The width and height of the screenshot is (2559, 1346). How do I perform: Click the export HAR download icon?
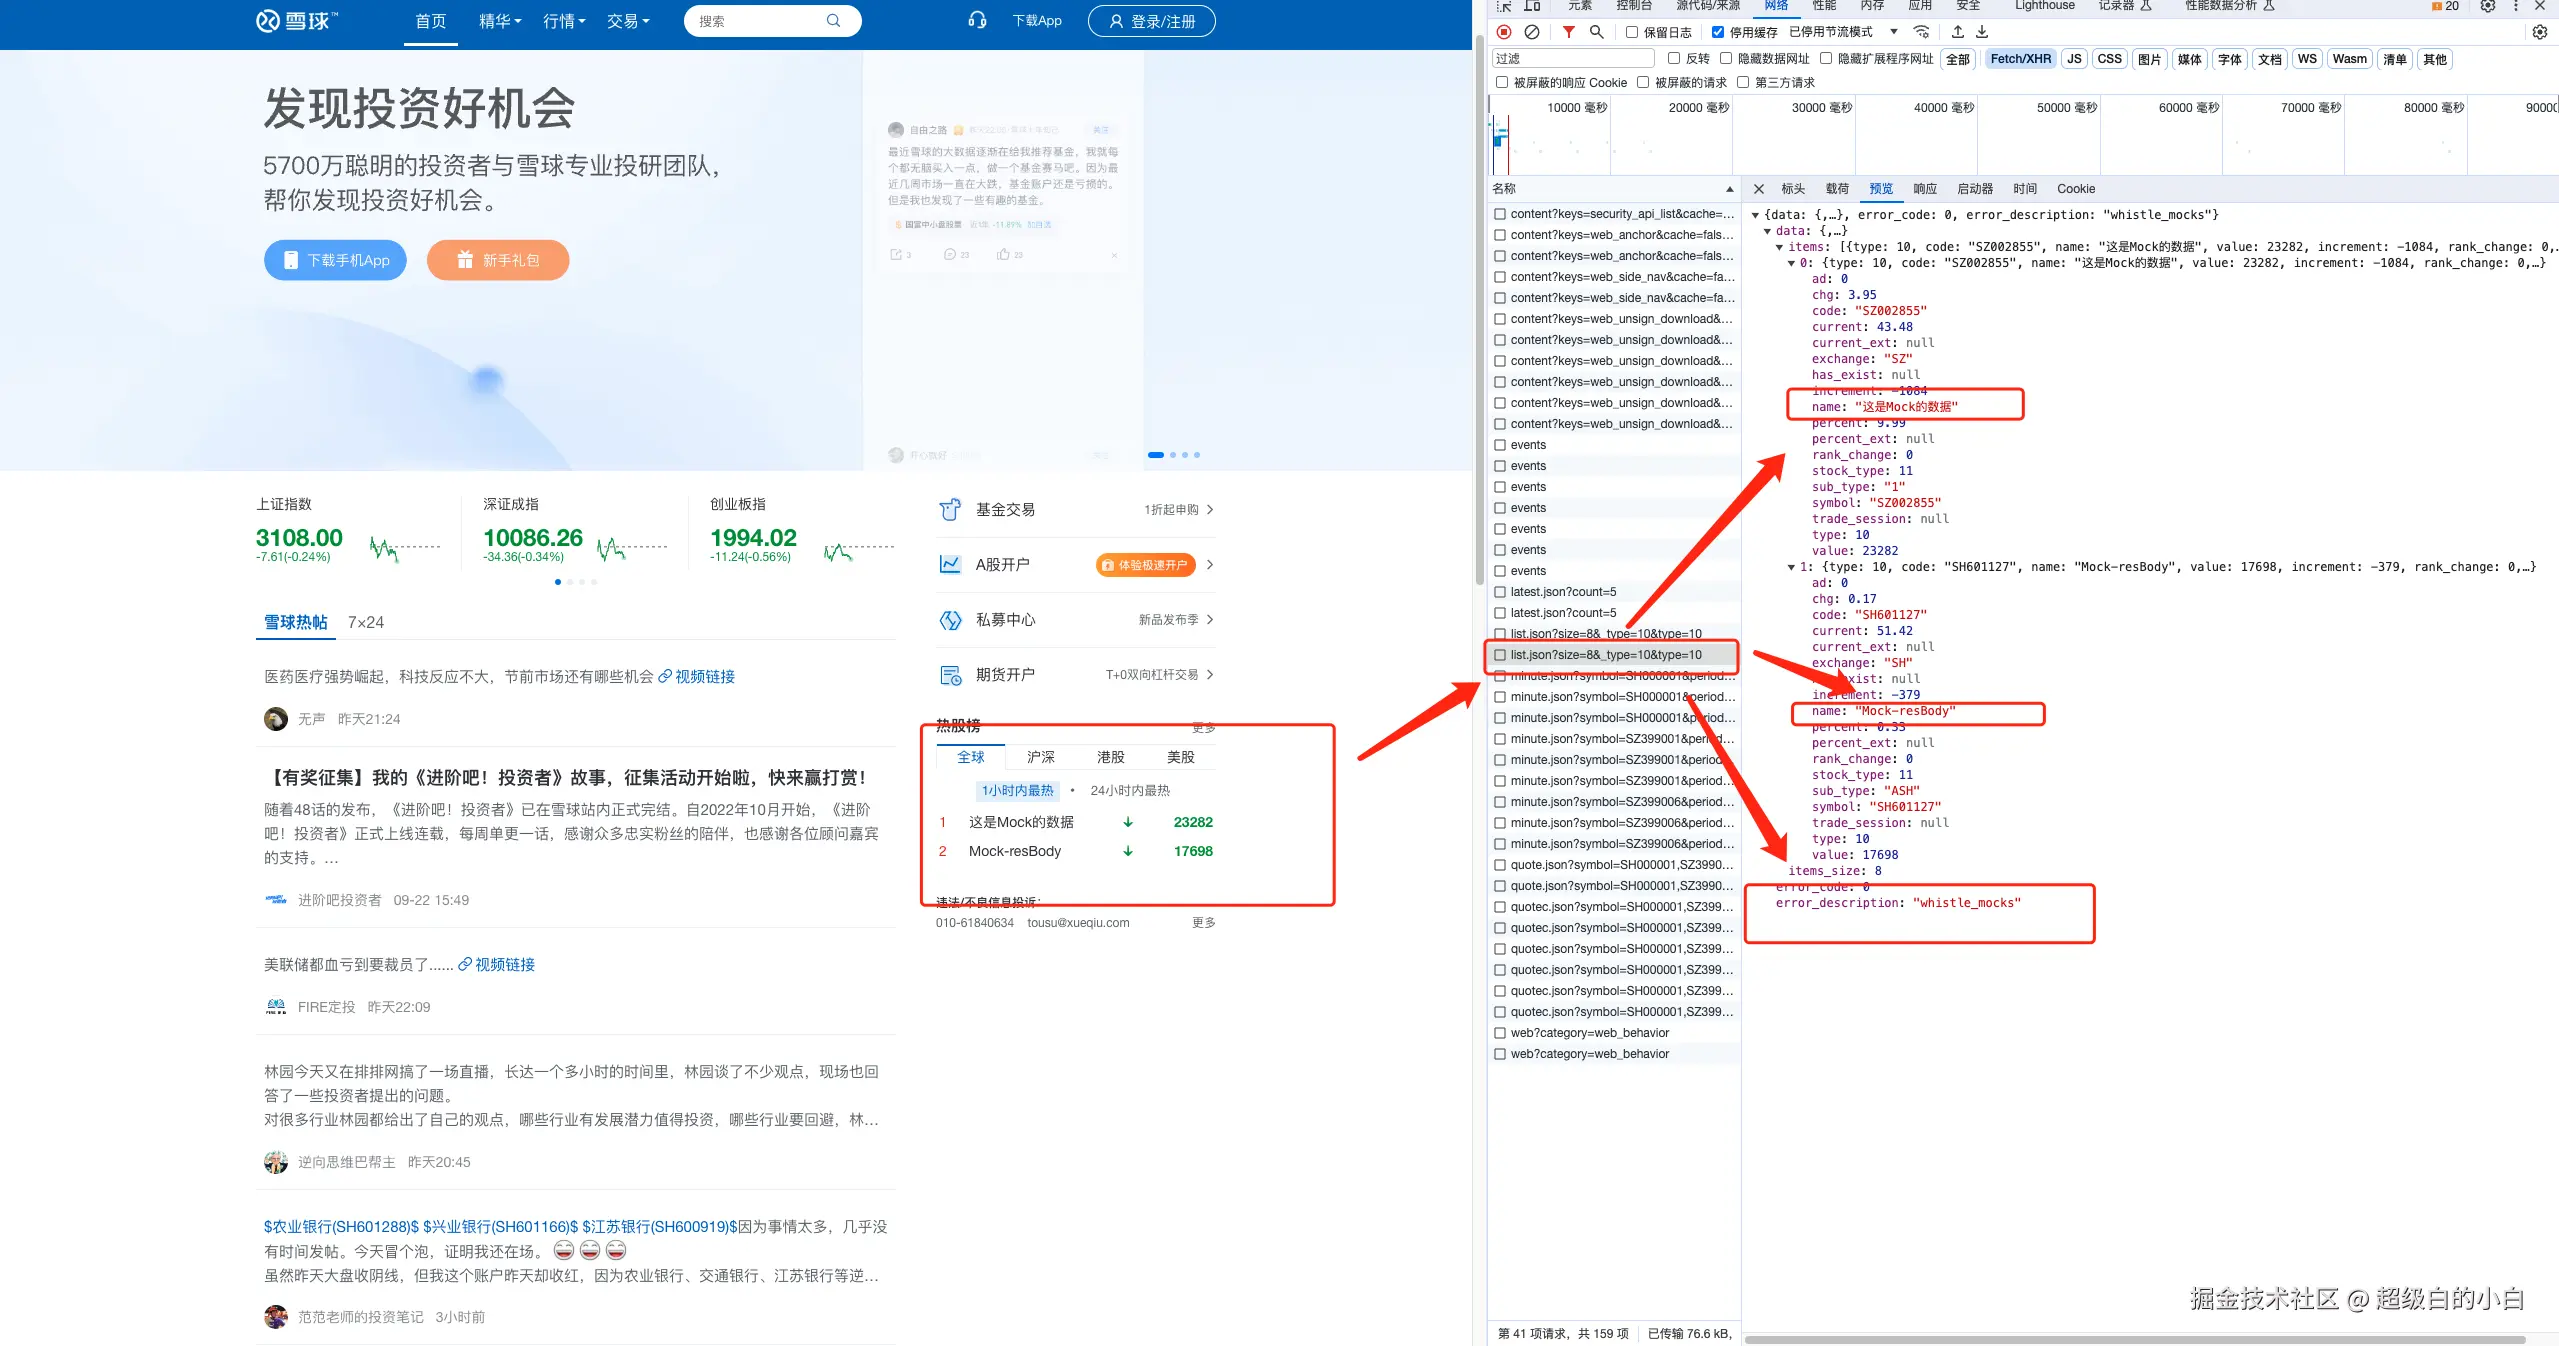(1982, 32)
